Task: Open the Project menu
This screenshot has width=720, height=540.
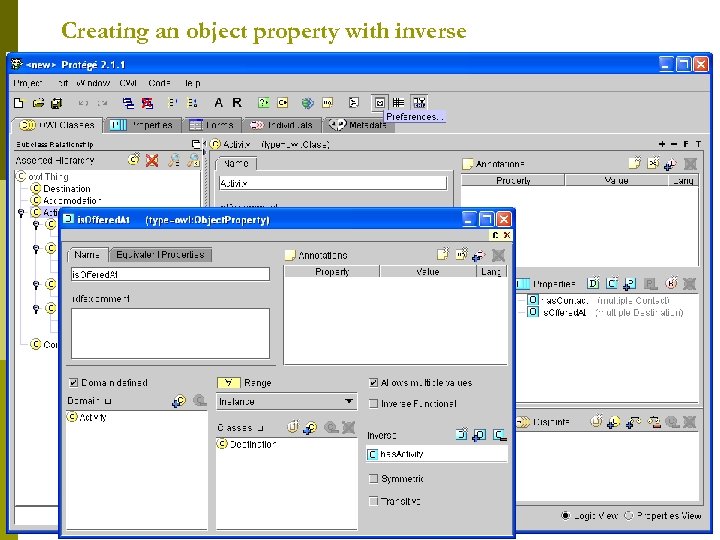Action: [28, 83]
